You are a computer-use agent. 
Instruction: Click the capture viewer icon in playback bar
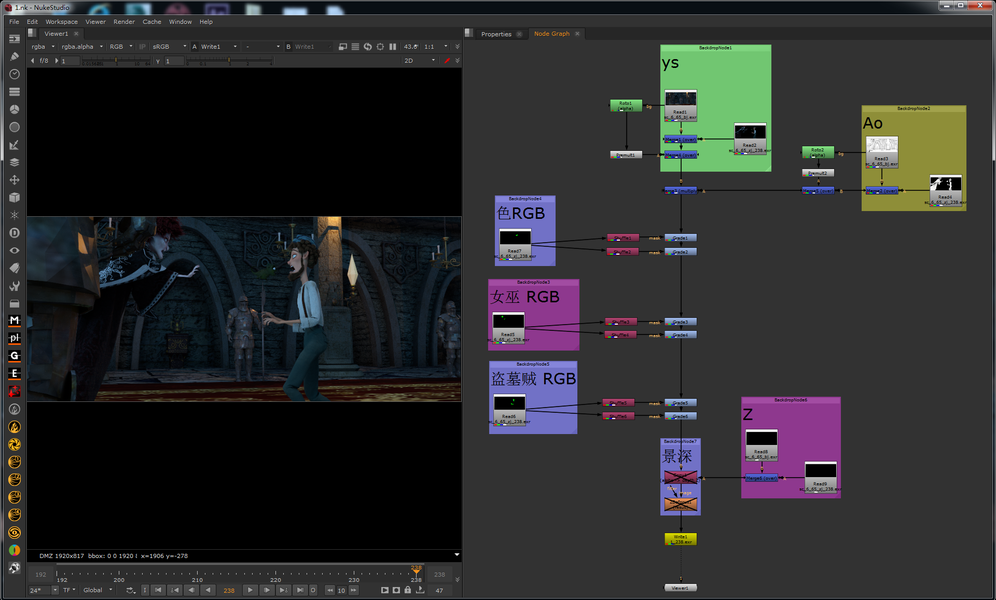396,590
